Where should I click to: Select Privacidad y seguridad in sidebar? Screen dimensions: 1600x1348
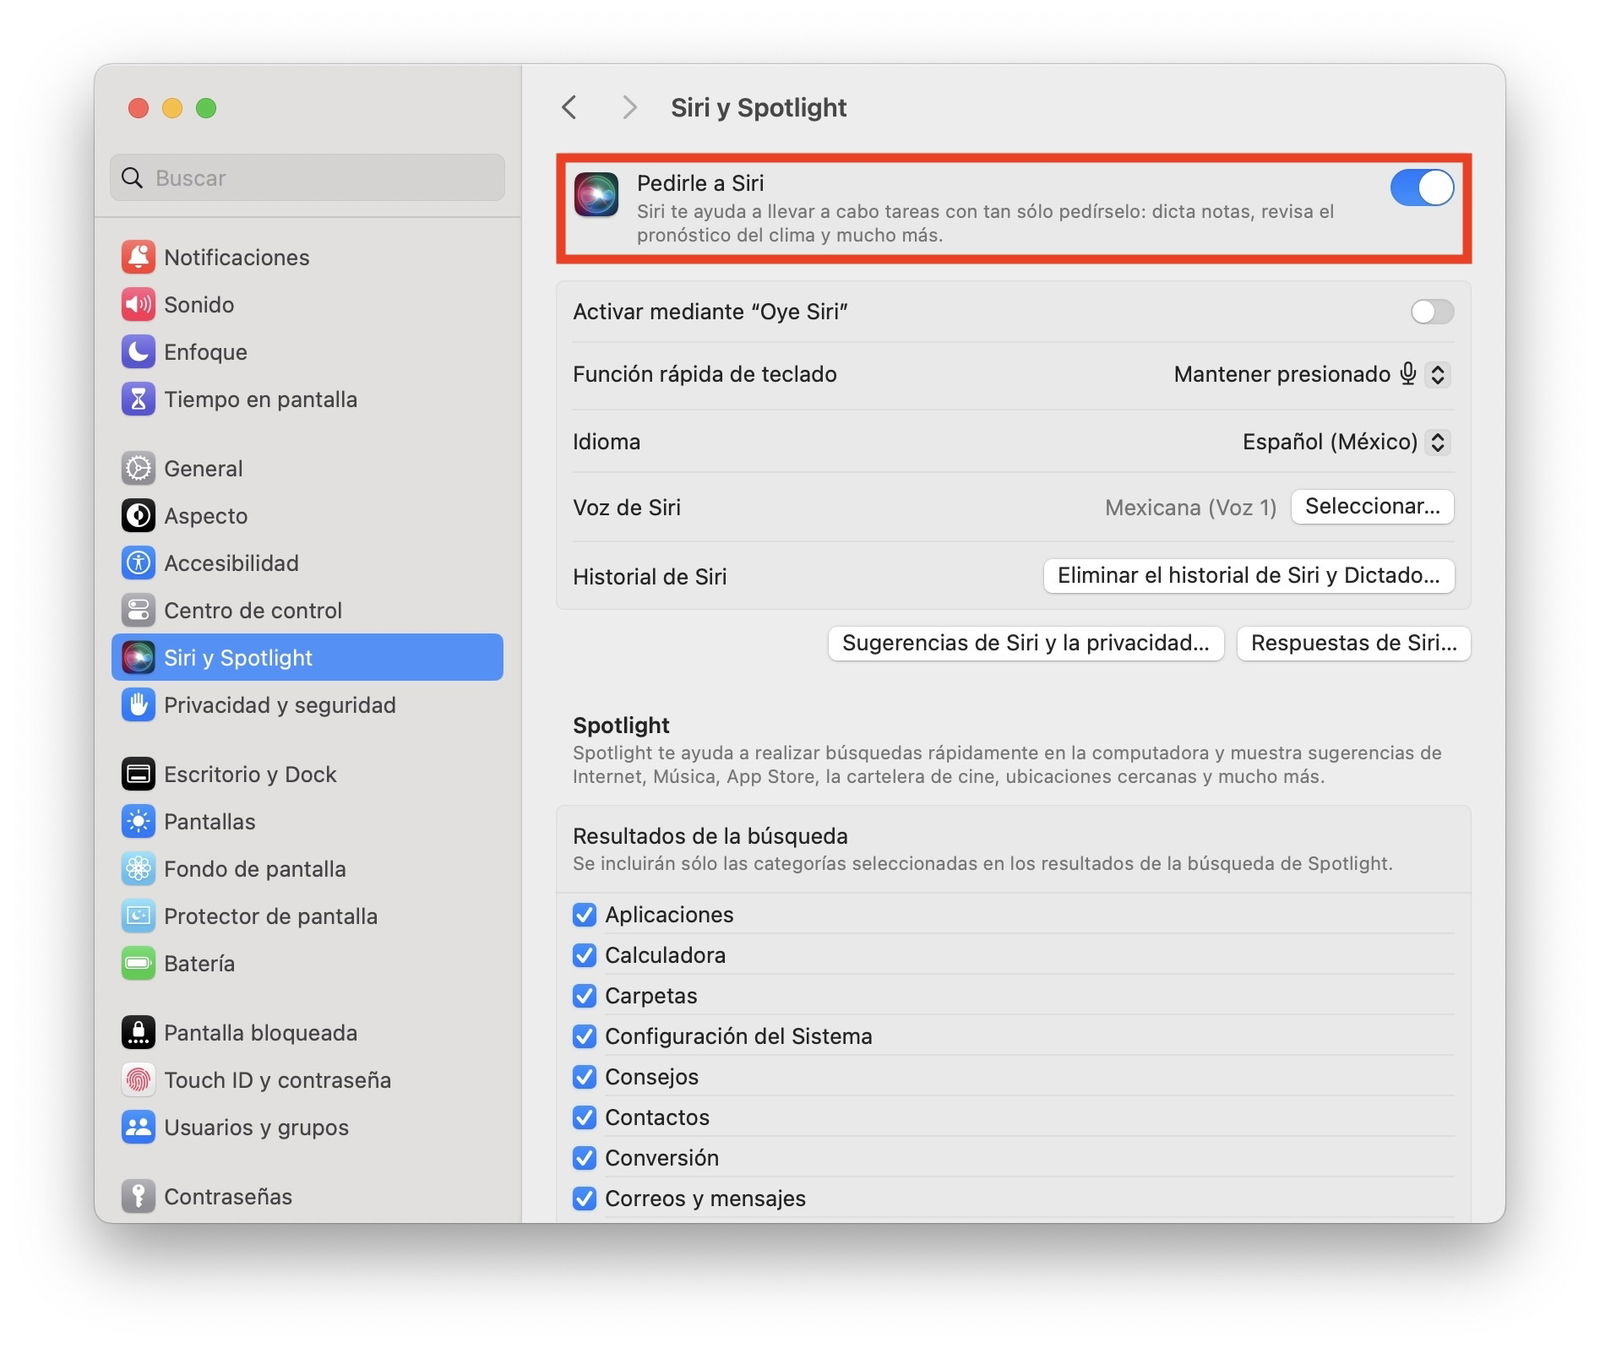[x=307, y=705]
